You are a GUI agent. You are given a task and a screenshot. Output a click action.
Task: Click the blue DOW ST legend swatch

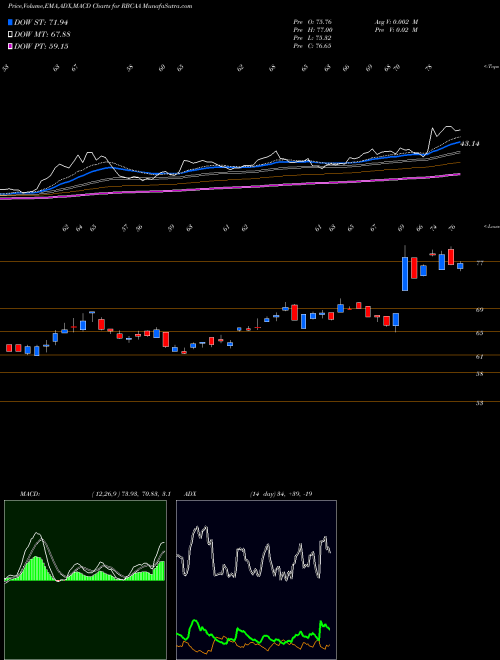[x=11, y=23]
